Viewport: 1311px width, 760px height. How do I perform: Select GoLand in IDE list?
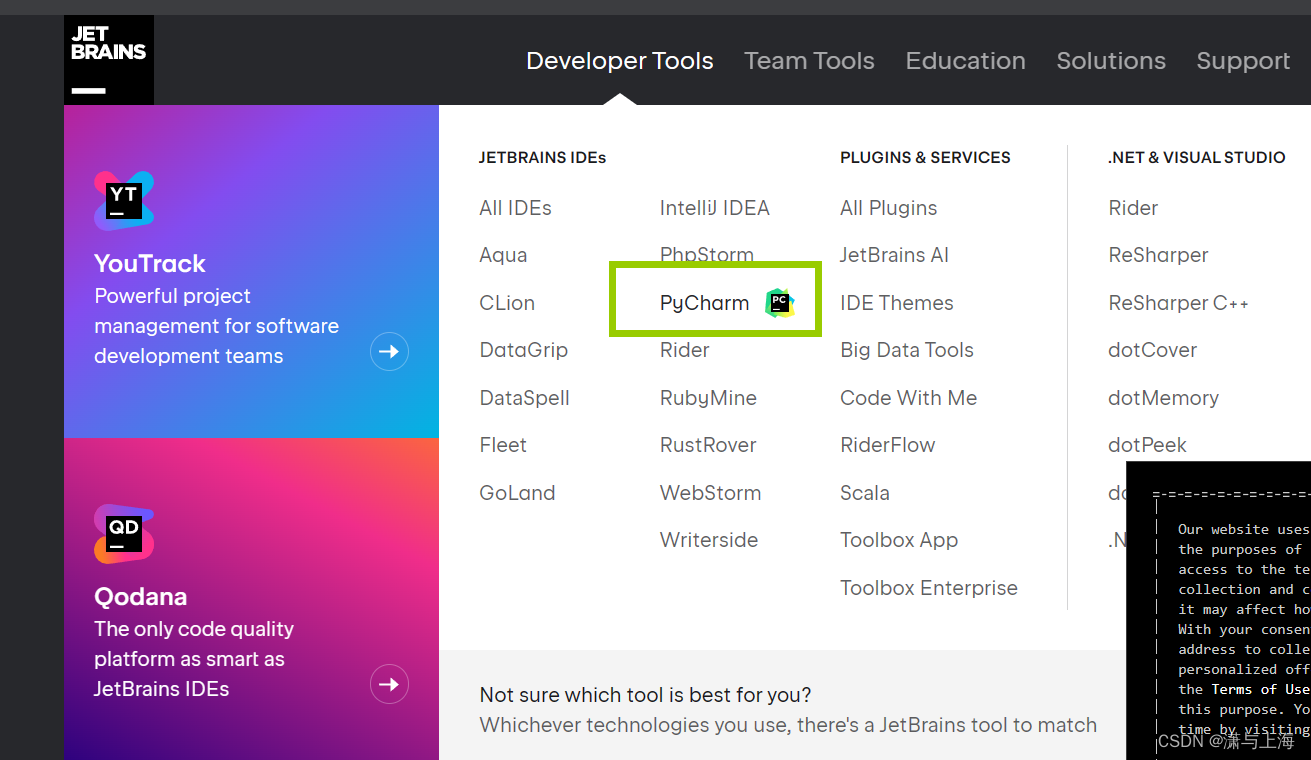coord(517,493)
